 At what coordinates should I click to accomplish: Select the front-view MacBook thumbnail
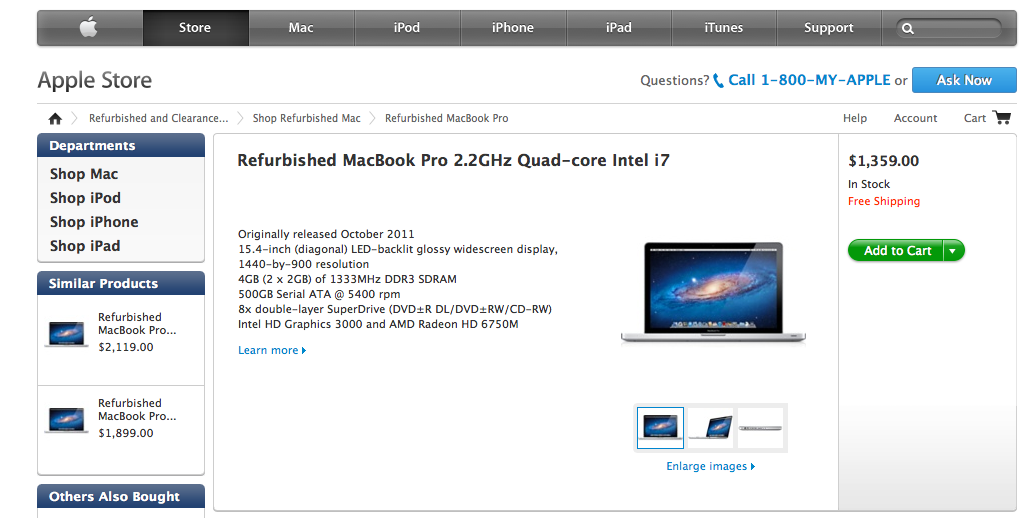(x=660, y=428)
